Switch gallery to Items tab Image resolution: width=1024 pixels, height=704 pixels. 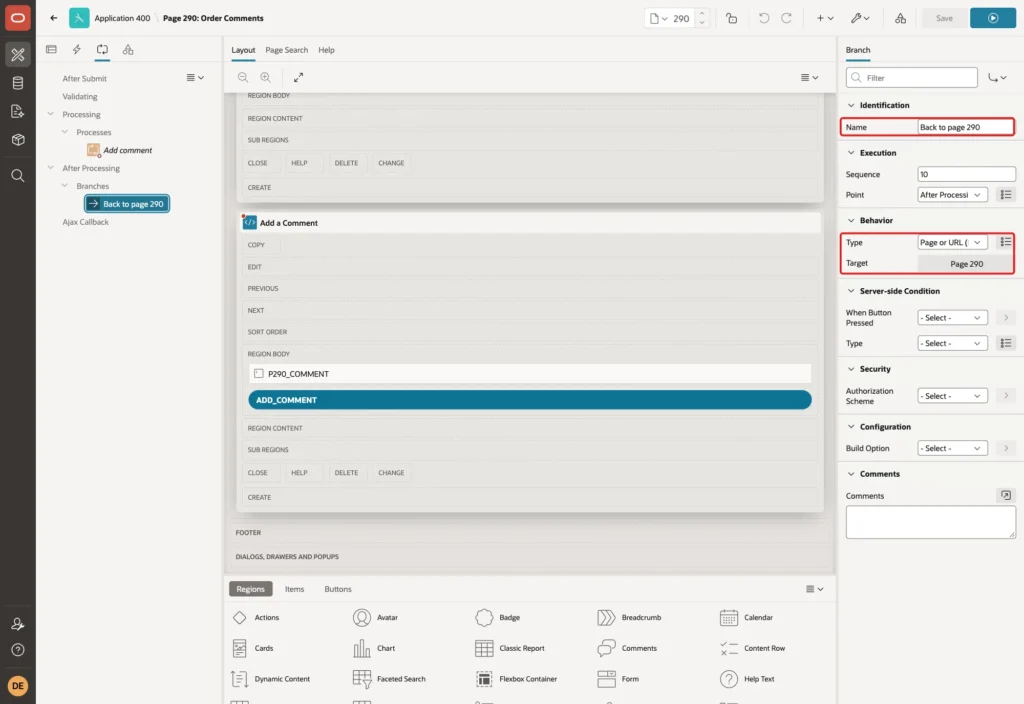coord(295,589)
